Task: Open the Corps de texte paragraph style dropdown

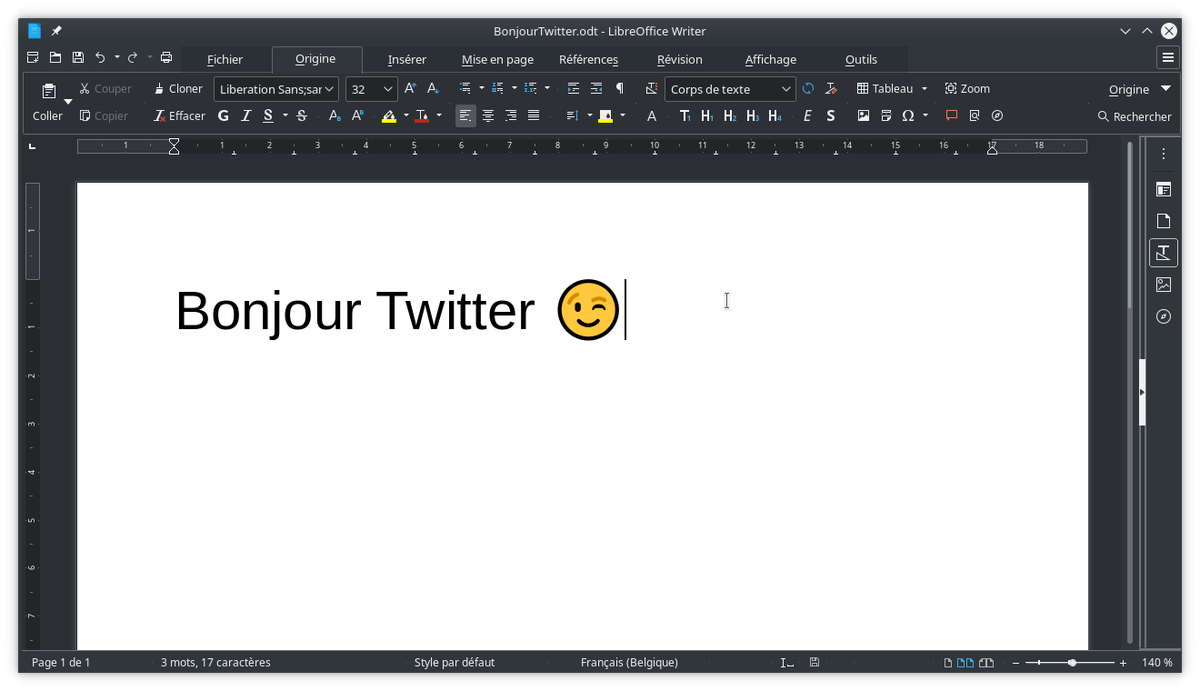Action: 730,89
